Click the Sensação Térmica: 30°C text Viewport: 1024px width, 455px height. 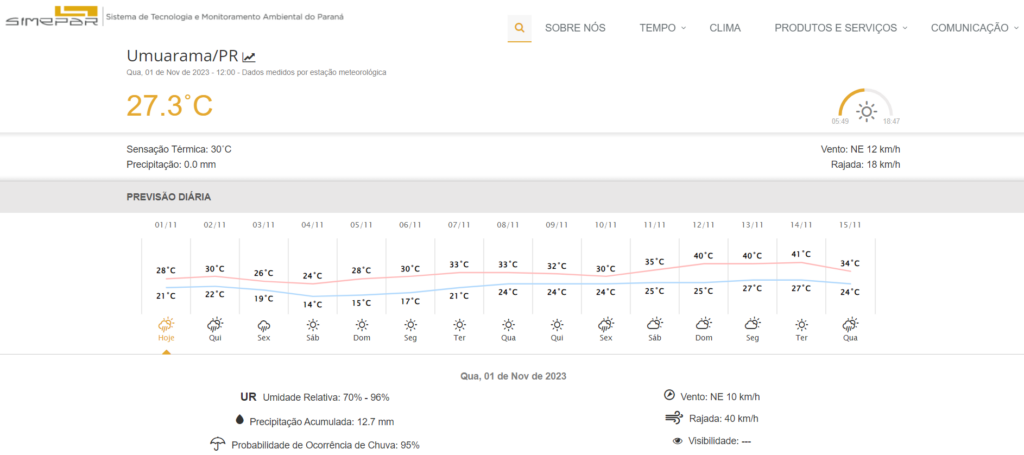pos(179,149)
